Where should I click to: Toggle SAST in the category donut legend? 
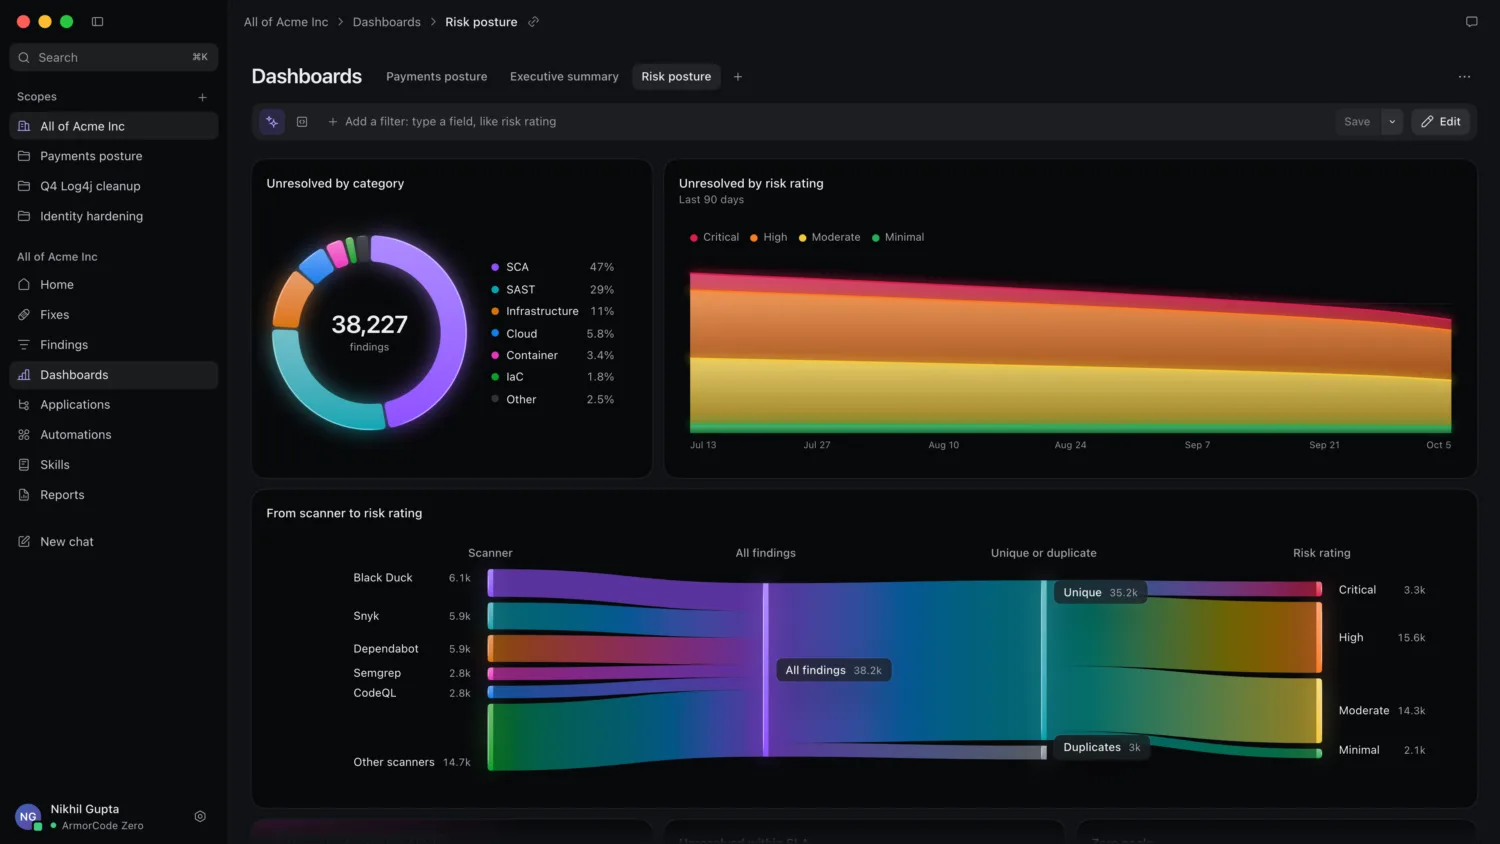(x=552, y=290)
